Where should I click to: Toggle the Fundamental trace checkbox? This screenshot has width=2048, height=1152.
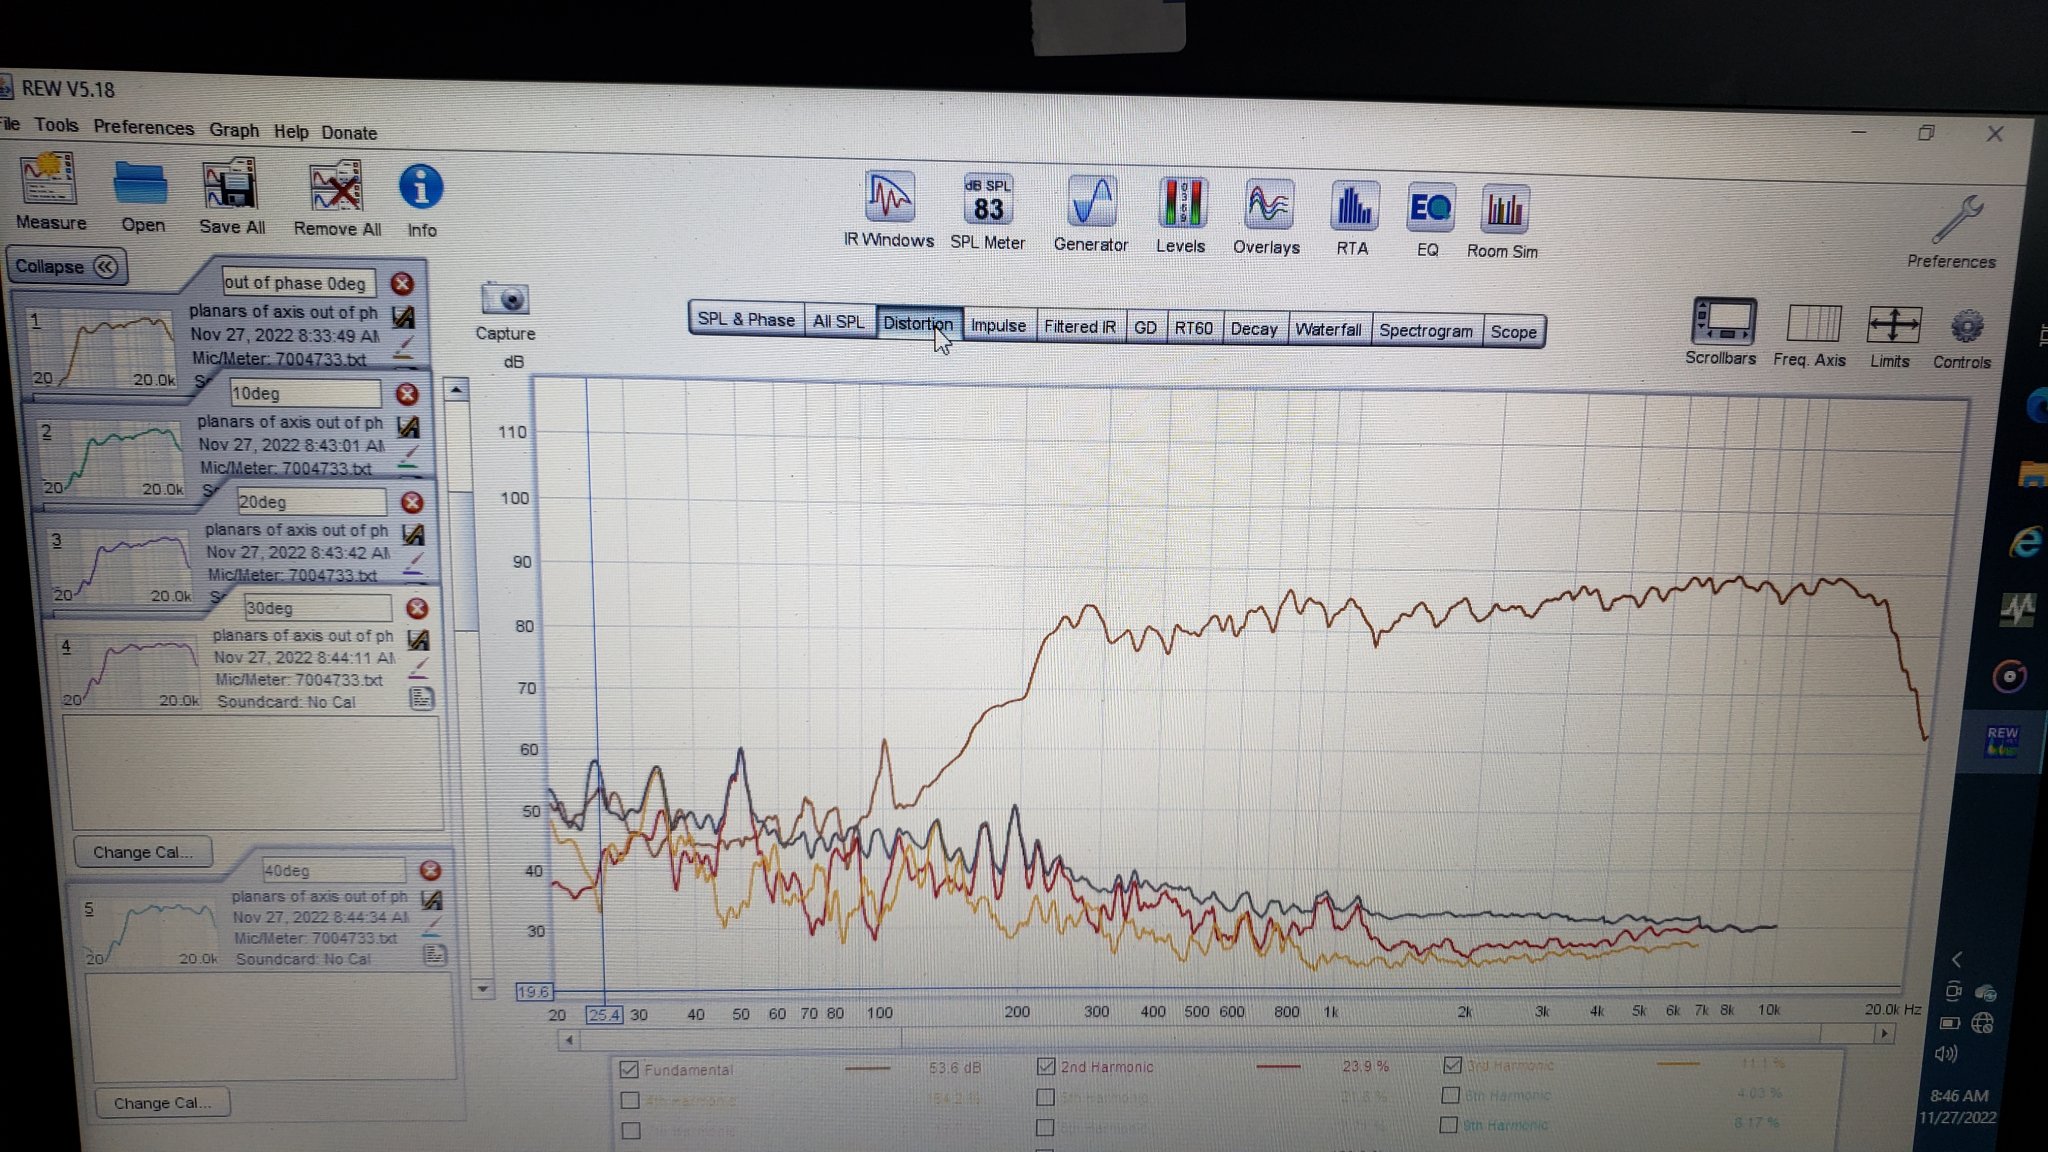tap(629, 1069)
